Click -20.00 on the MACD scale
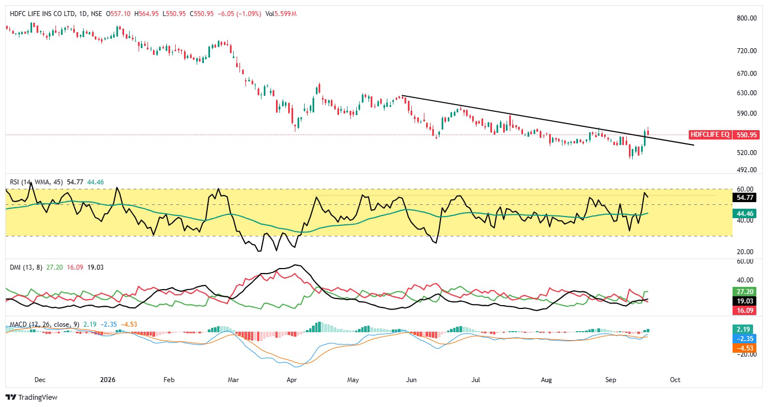Viewport: 768px width, 407px height. pyautogui.click(x=747, y=355)
